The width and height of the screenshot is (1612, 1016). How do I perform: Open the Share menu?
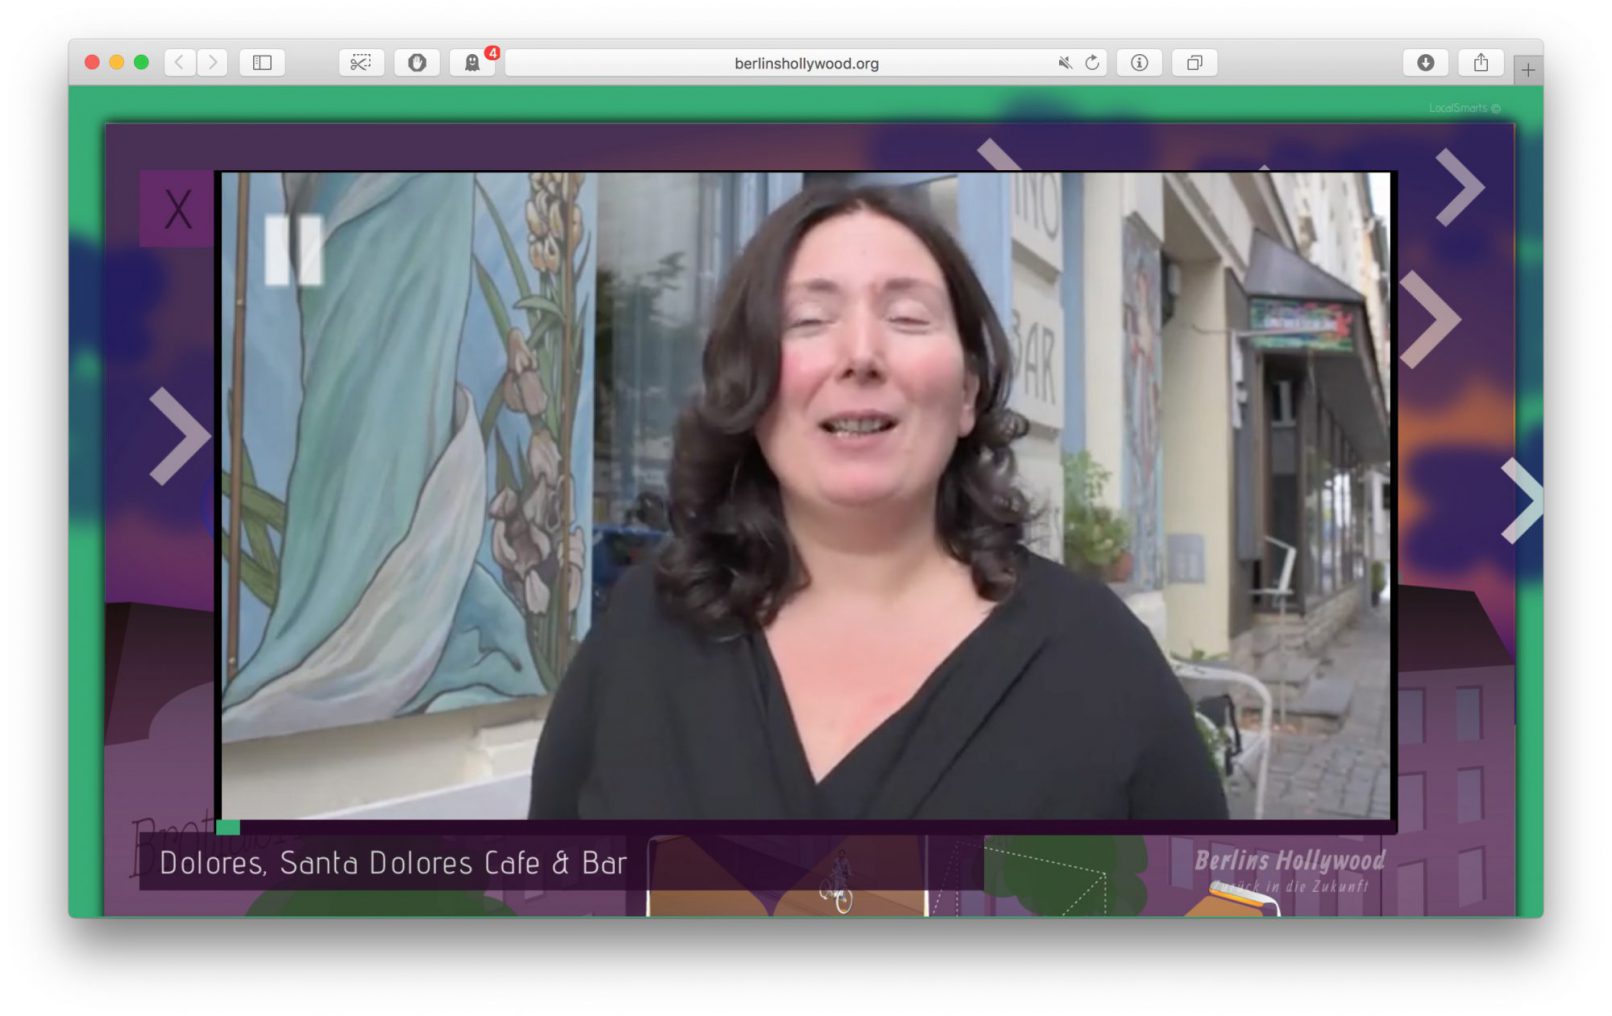tap(1481, 63)
